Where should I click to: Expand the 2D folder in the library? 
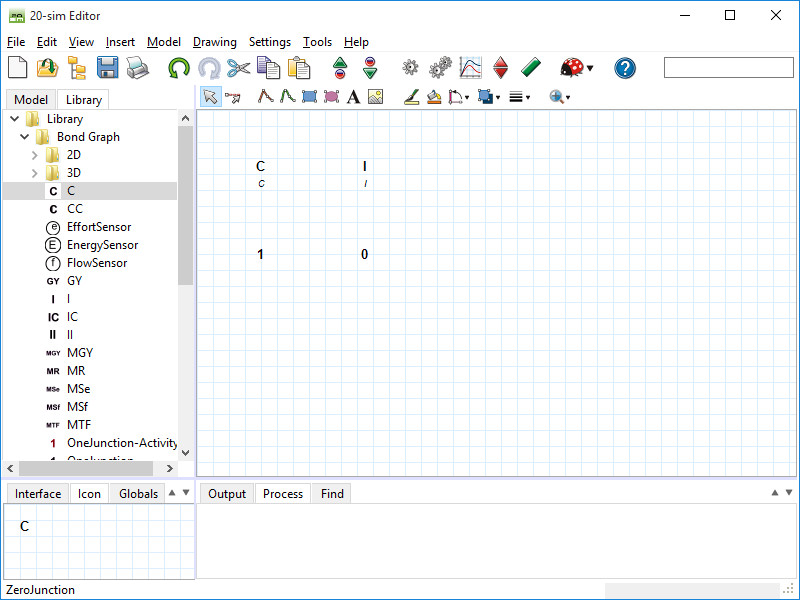point(33,155)
